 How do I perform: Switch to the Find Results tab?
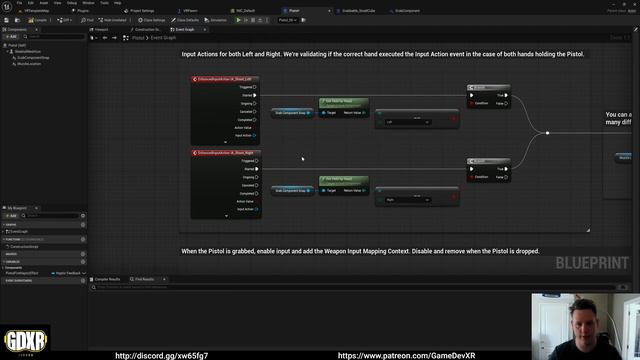coord(142,279)
